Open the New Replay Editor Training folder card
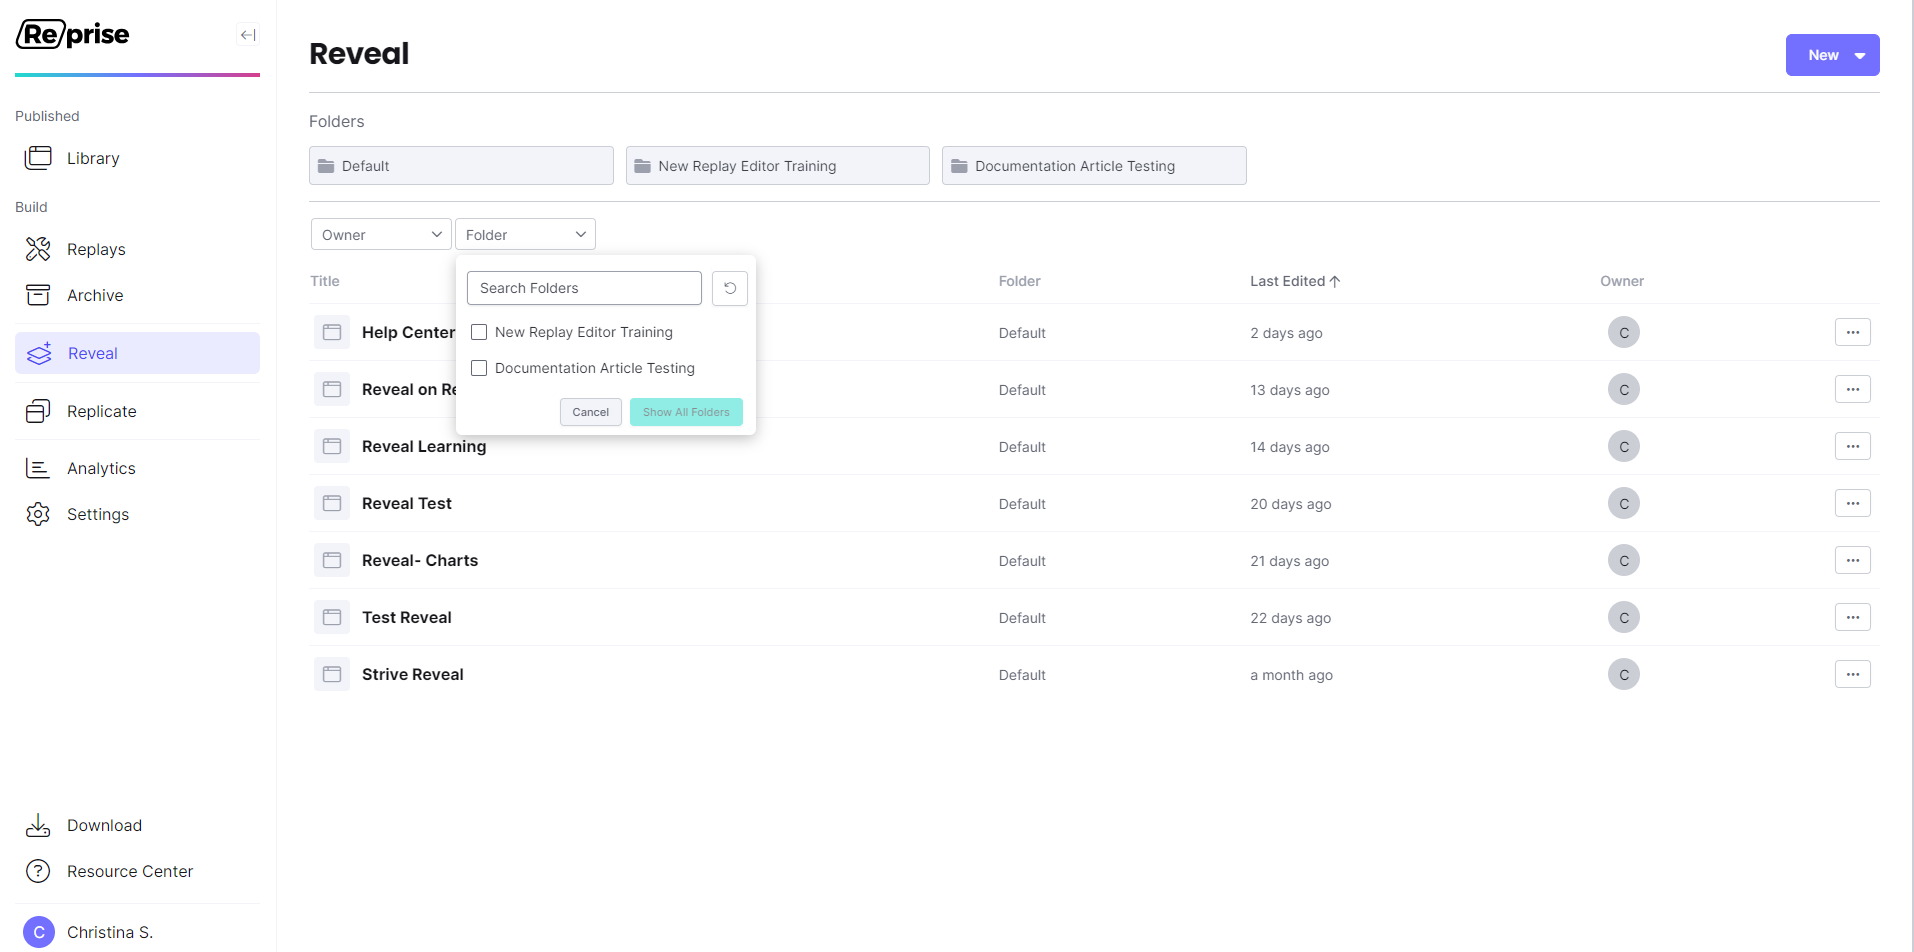 tap(778, 166)
